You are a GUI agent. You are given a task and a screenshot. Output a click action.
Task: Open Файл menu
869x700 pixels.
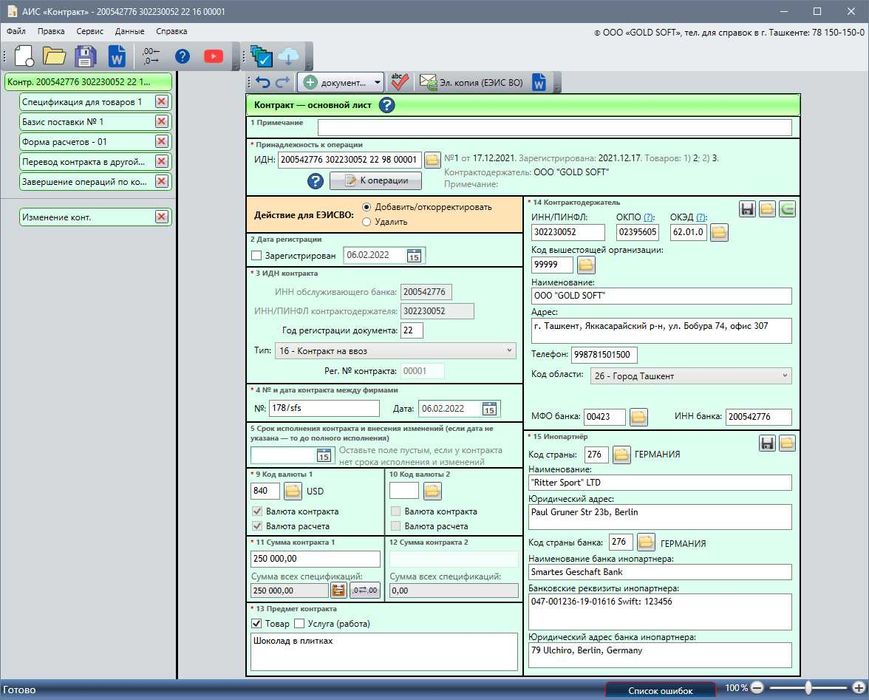tap(16, 31)
